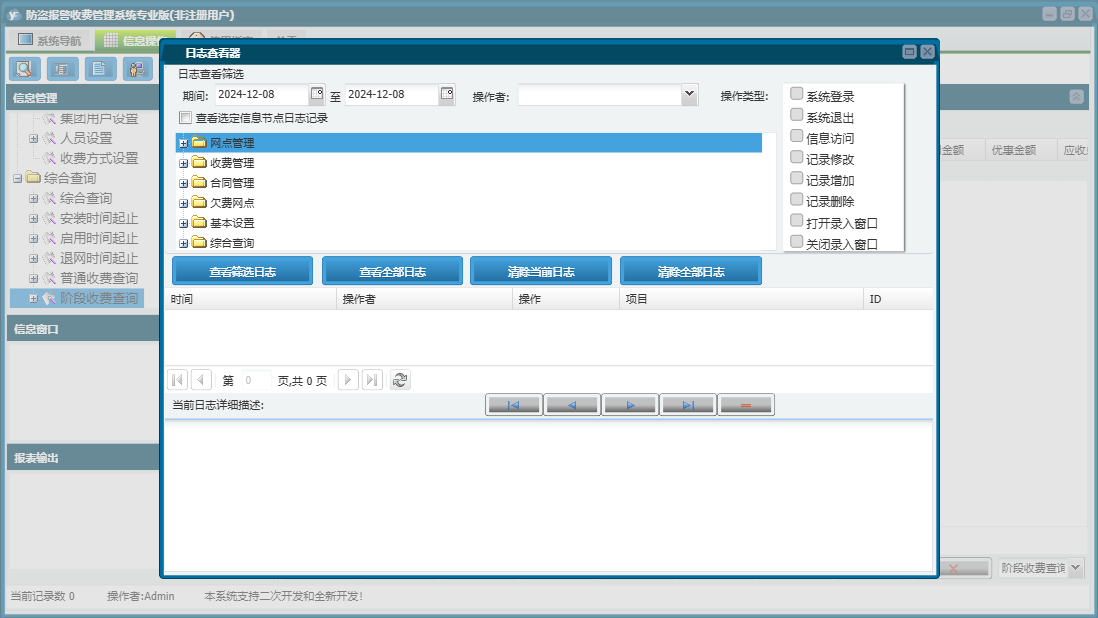
Task: Expand the 网点管理 tree node
Action: pyautogui.click(x=183, y=143)
